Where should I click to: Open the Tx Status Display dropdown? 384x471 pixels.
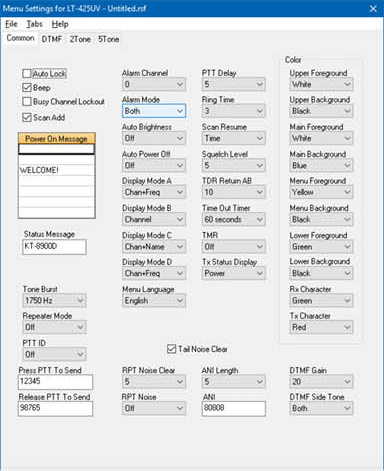(x=233, y=273)
